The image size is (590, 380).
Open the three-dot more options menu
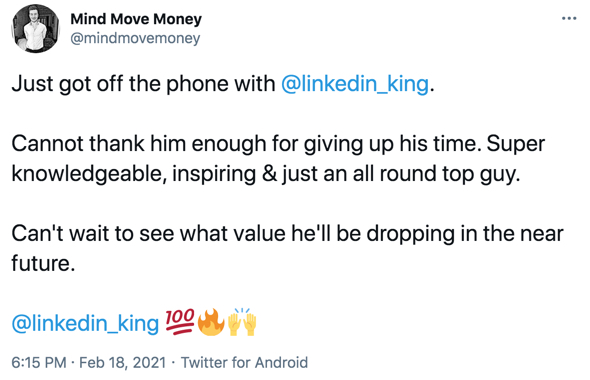pyautogui.click(x=569, y=18)
